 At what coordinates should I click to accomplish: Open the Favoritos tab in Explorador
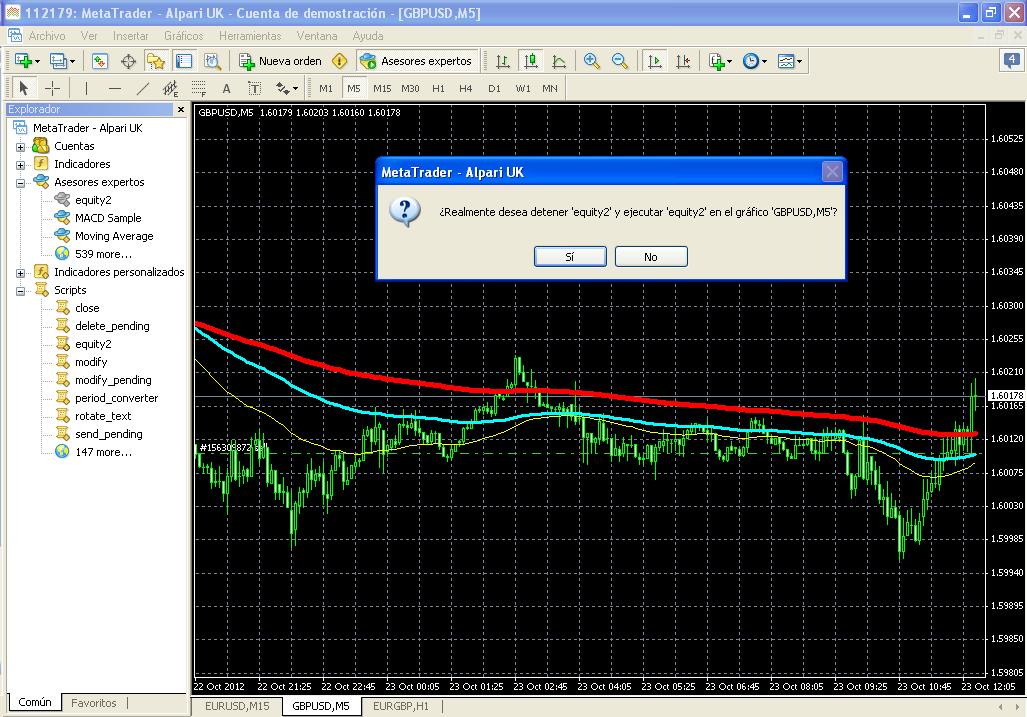93,703
